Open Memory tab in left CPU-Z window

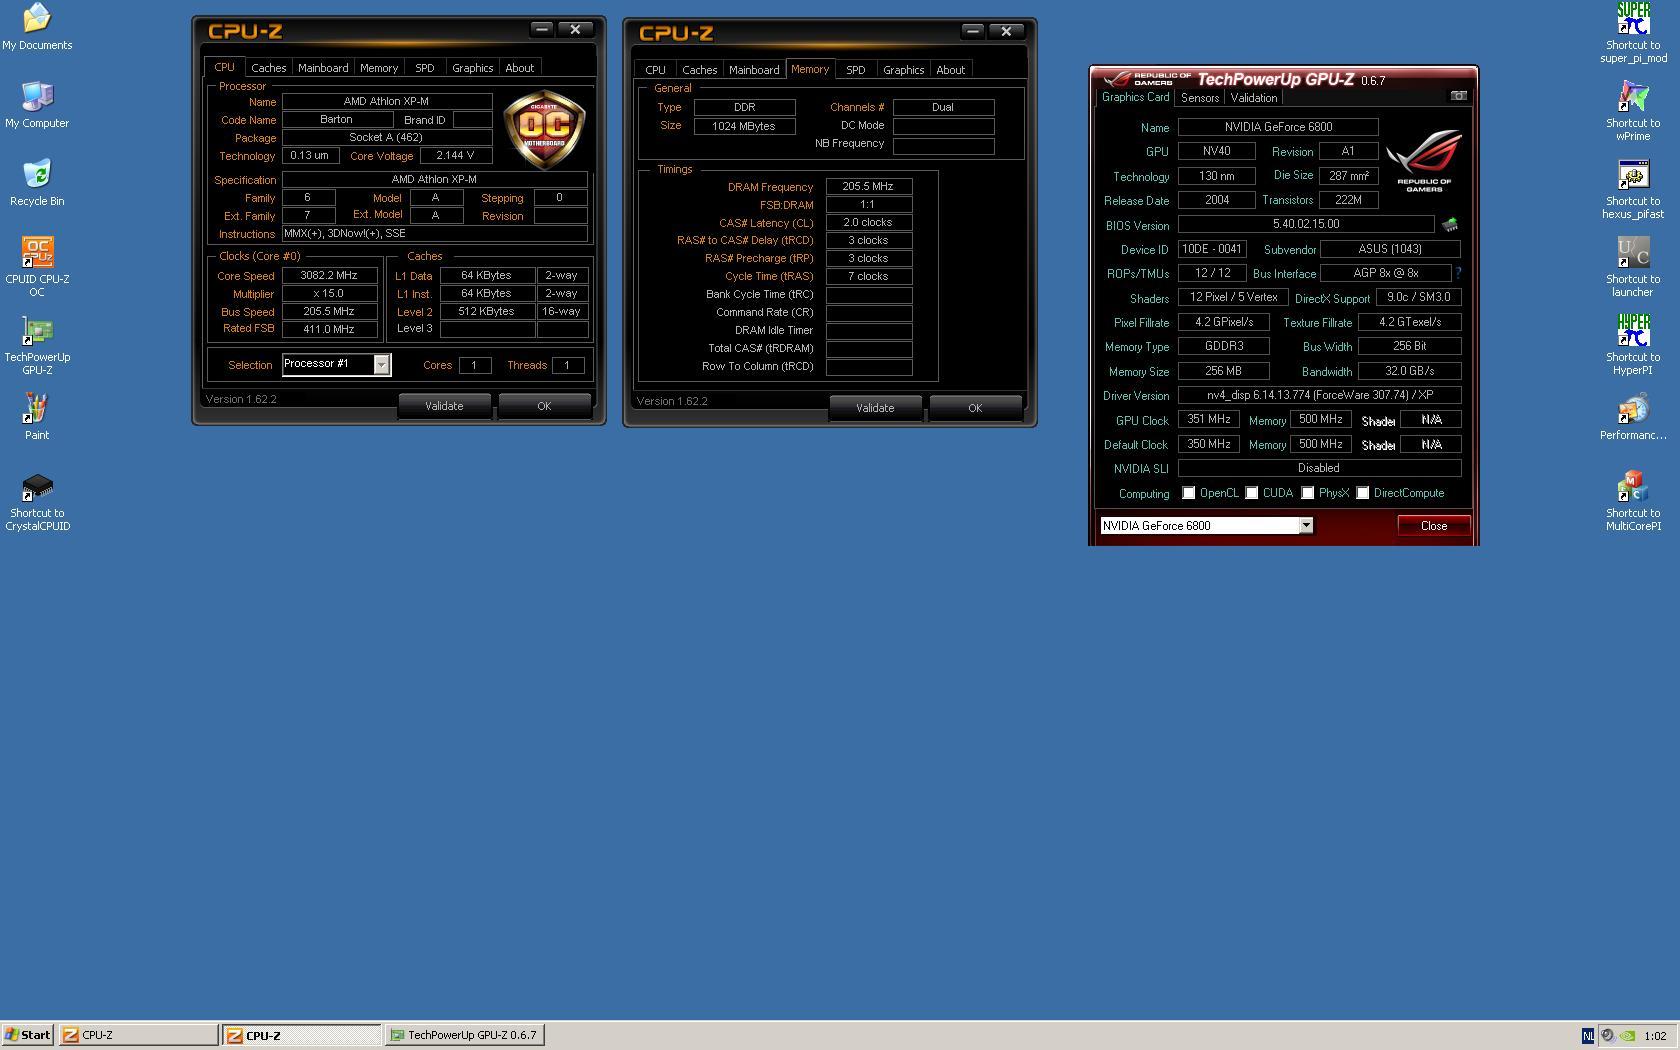(x=378, y=68)
